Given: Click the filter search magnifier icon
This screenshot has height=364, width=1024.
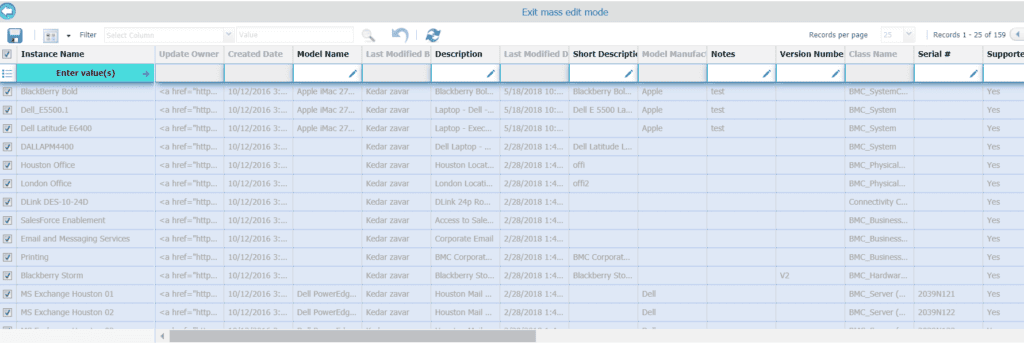Looking at the screenshot, I should click(368, 35).
